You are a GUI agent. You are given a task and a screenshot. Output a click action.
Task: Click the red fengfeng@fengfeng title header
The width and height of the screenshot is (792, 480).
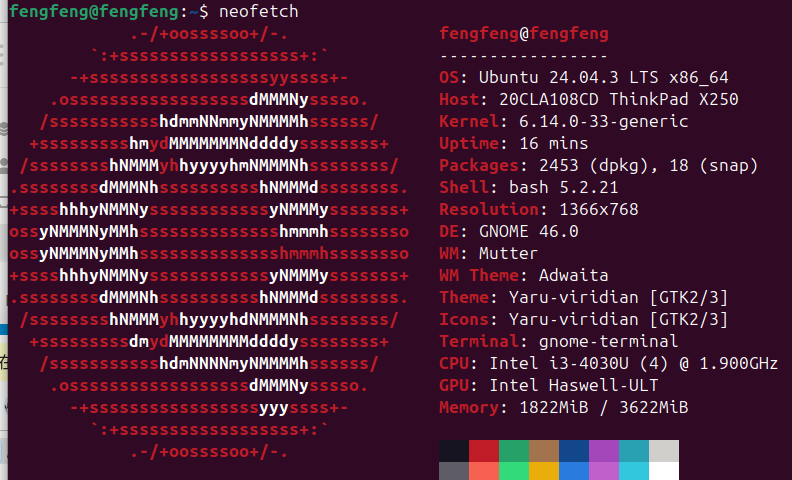point(524,34)
